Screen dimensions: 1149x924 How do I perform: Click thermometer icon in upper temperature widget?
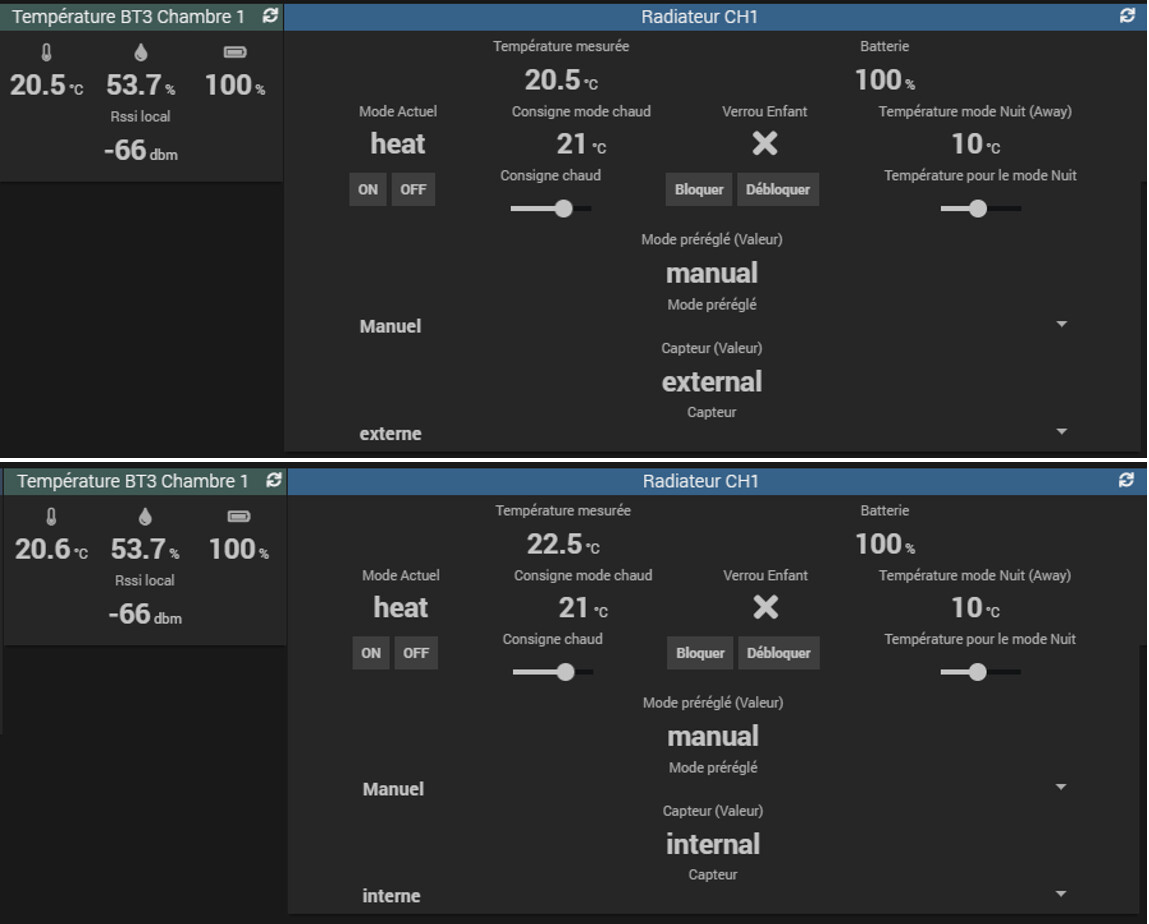pyautogui.click(x=46, y=52)
